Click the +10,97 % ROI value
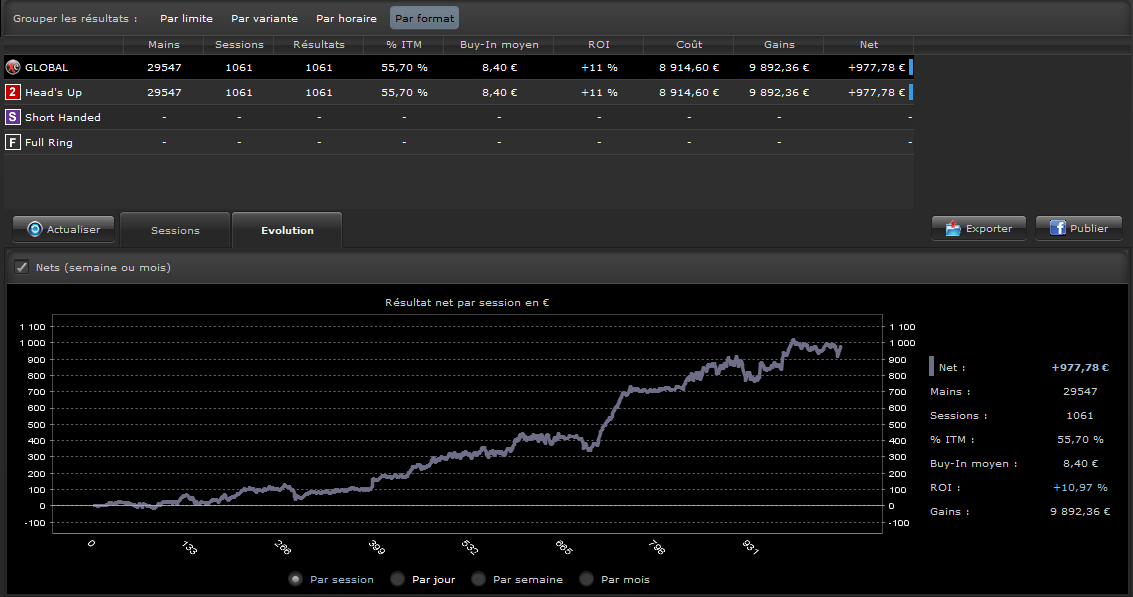This screenshot has height=597, width=1133. pyautogui.click(x=1080, y=487)
